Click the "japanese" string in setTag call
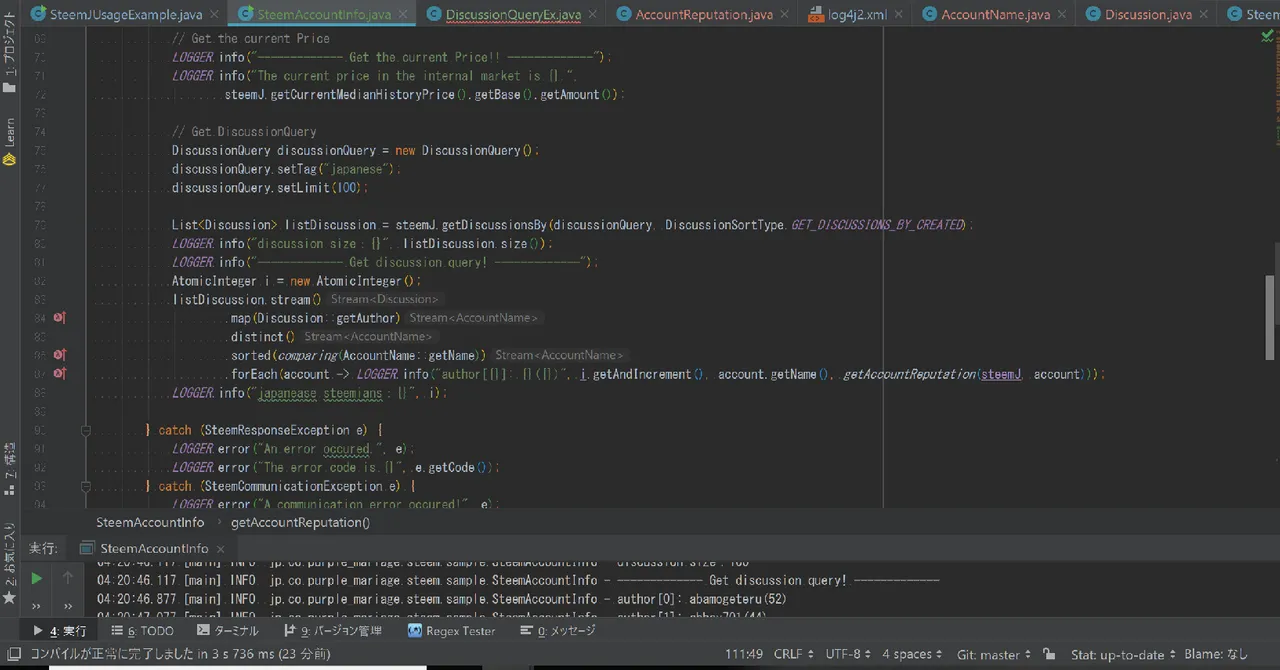Screen dimensions: 1280x670 point(360,169)
